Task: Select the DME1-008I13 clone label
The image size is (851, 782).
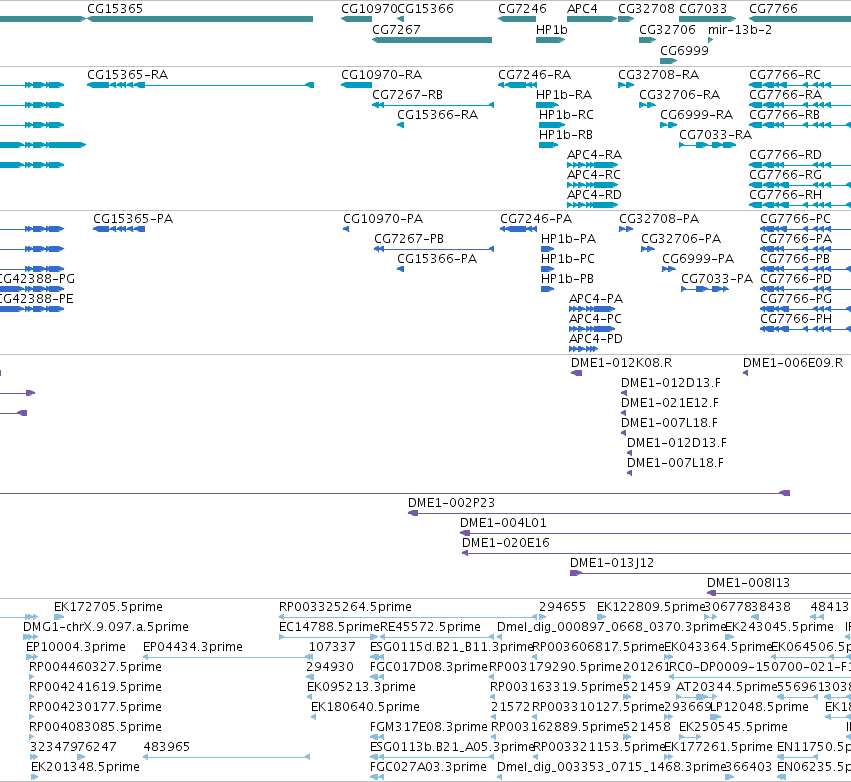Action: click(748, 583)
